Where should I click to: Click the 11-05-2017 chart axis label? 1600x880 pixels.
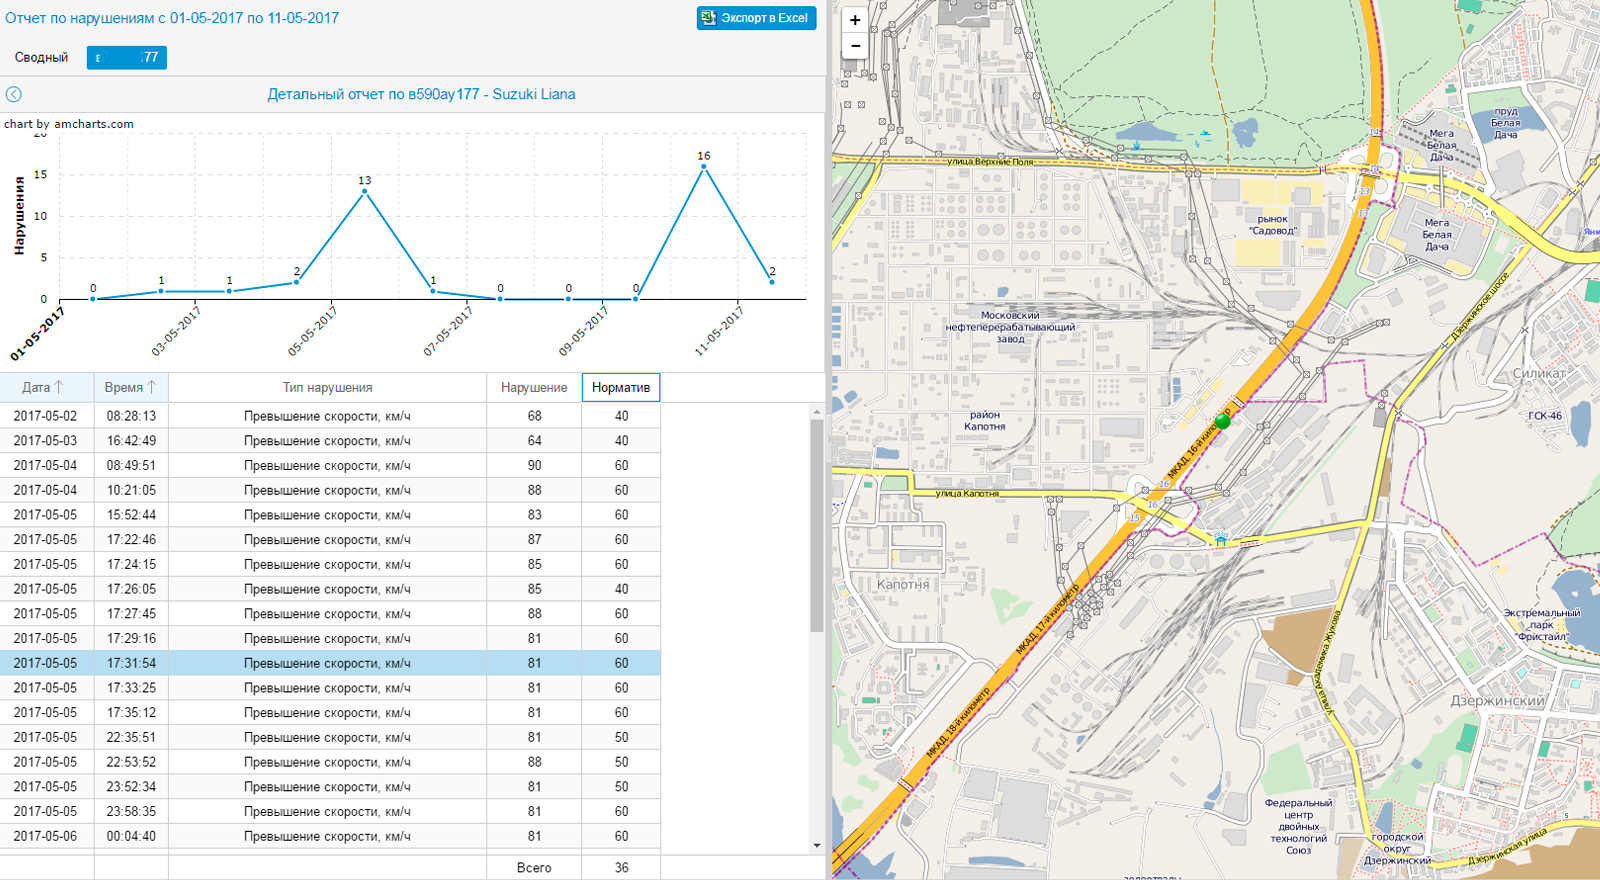click(x=719, y=332)
